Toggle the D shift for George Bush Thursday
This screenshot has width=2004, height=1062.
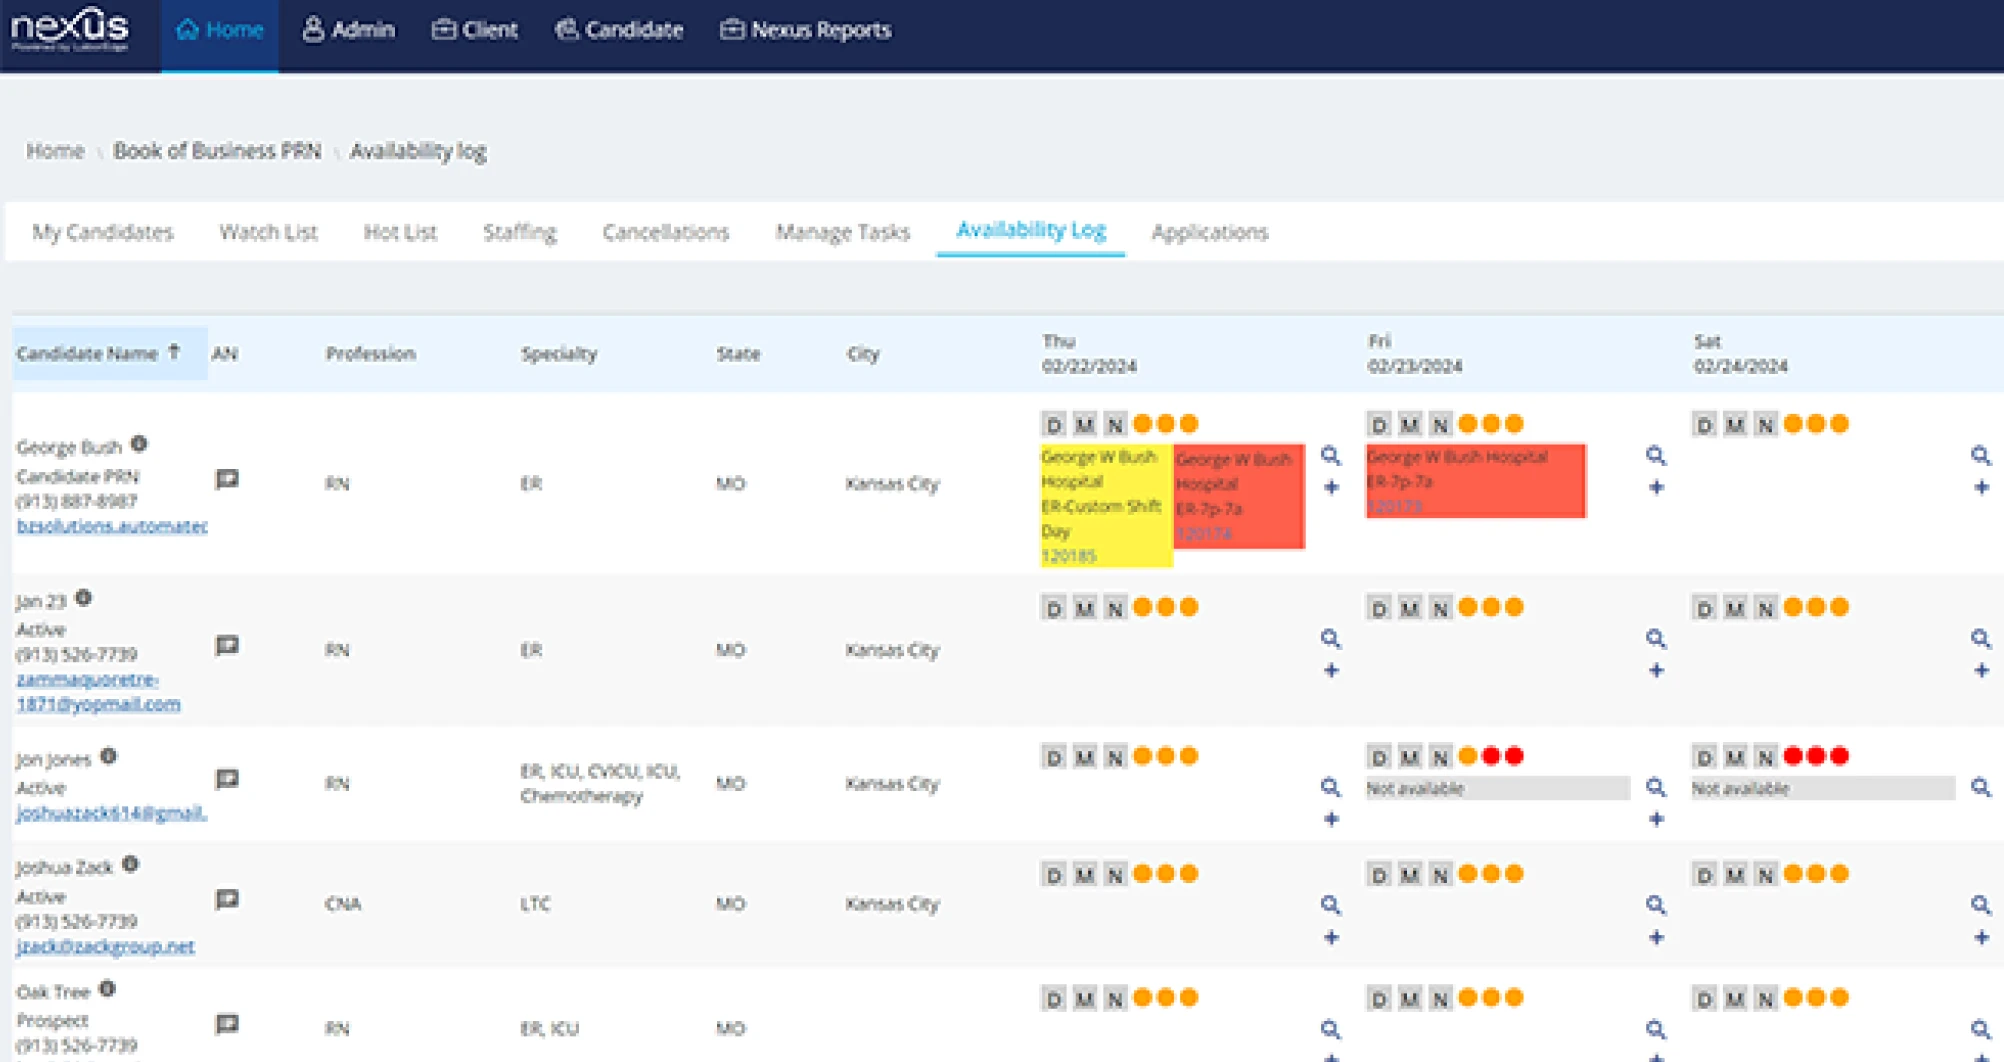1053,425
